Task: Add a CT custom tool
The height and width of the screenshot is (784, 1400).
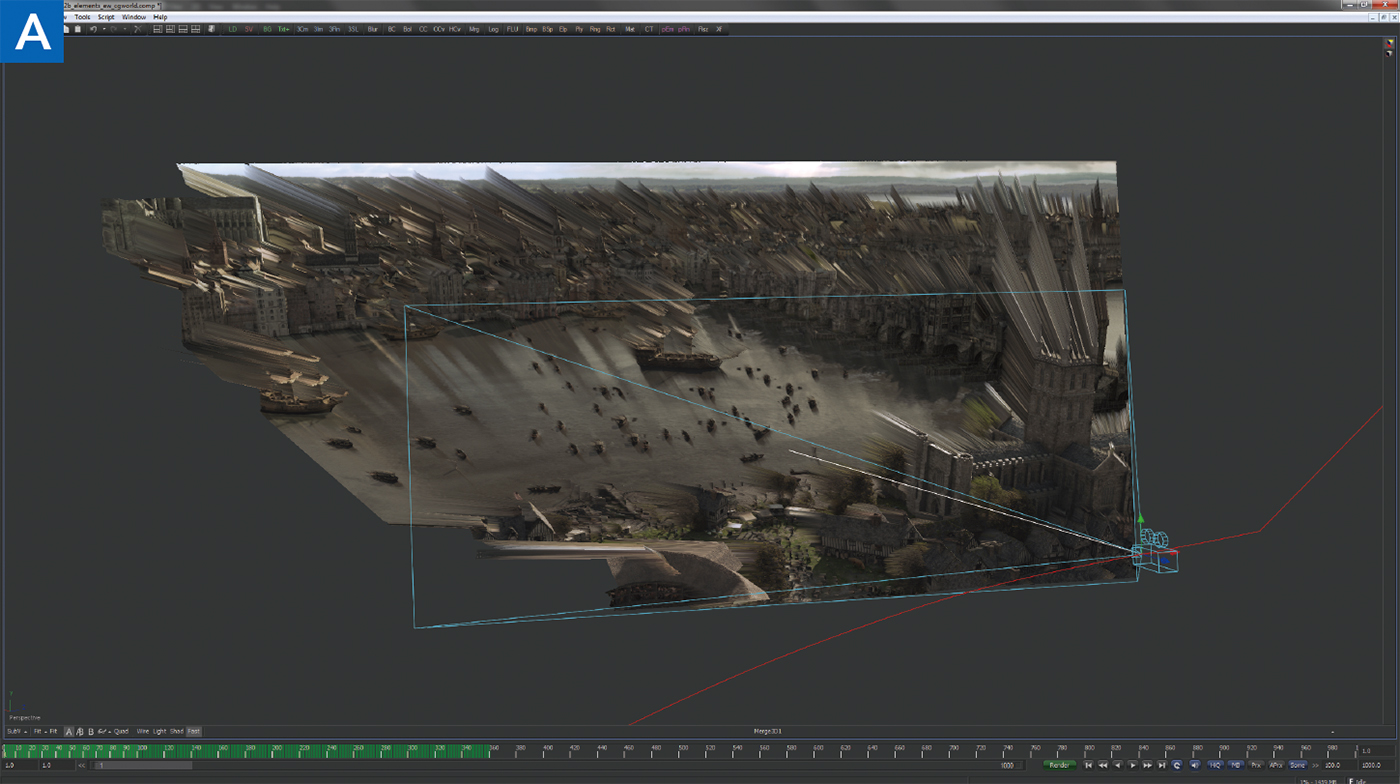Action: click(x=649, y=29)
